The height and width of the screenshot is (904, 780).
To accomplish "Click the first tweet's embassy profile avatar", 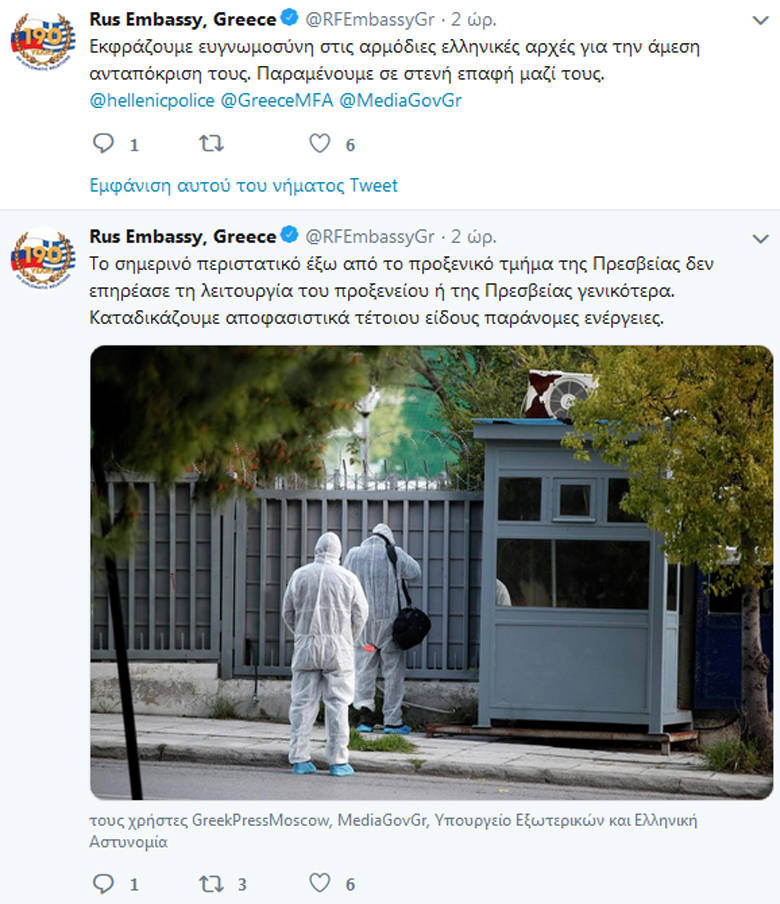I will (x=43, y=40).
